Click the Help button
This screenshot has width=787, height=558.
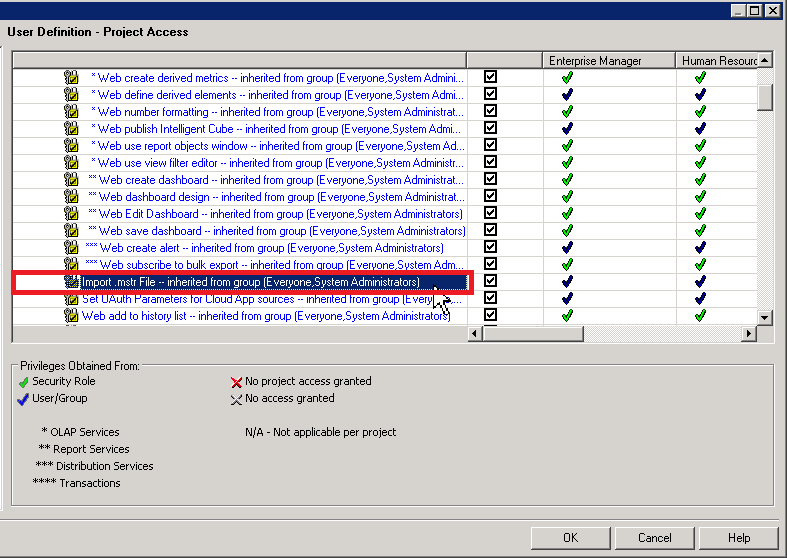(x=739, y=538)
